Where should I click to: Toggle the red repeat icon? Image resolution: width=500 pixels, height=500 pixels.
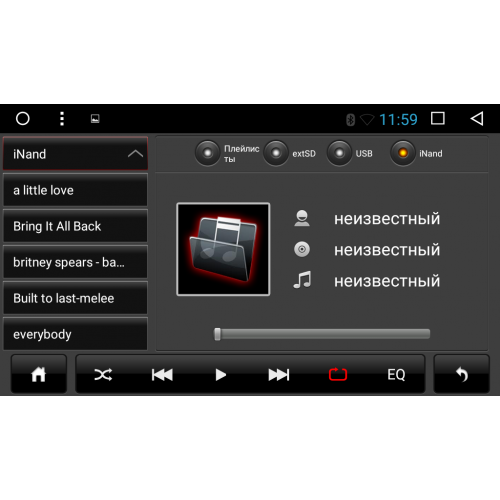pyautogui.click(x=338, y=374)
